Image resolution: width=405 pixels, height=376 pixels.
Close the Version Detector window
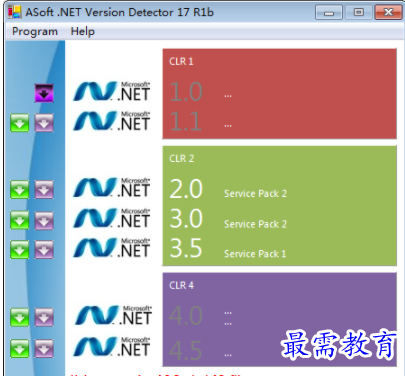(x=388, y=13)
